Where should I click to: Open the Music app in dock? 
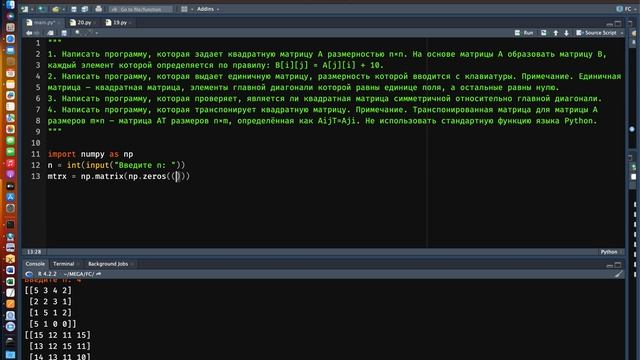tap(10, 163)
